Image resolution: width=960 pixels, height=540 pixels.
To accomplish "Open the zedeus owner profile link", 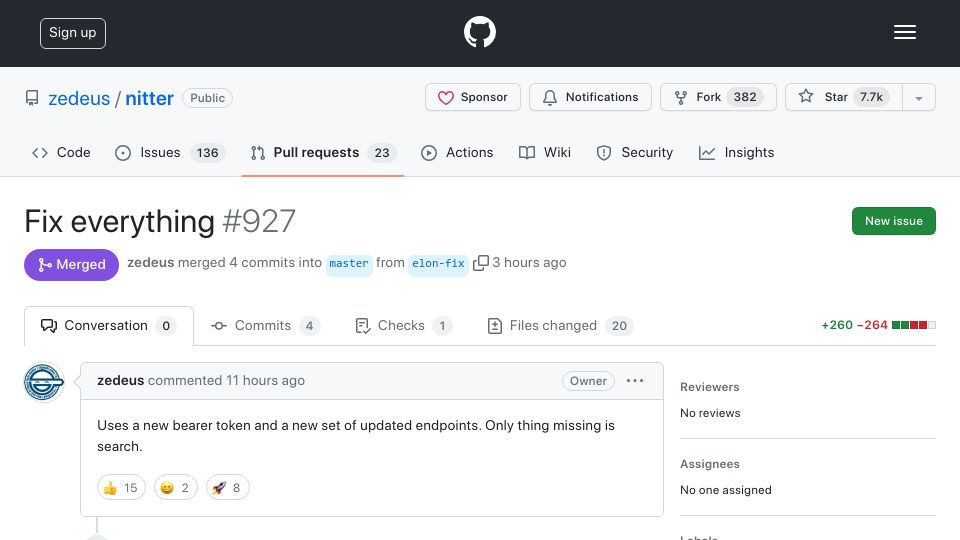I will (x=79, y=98).
